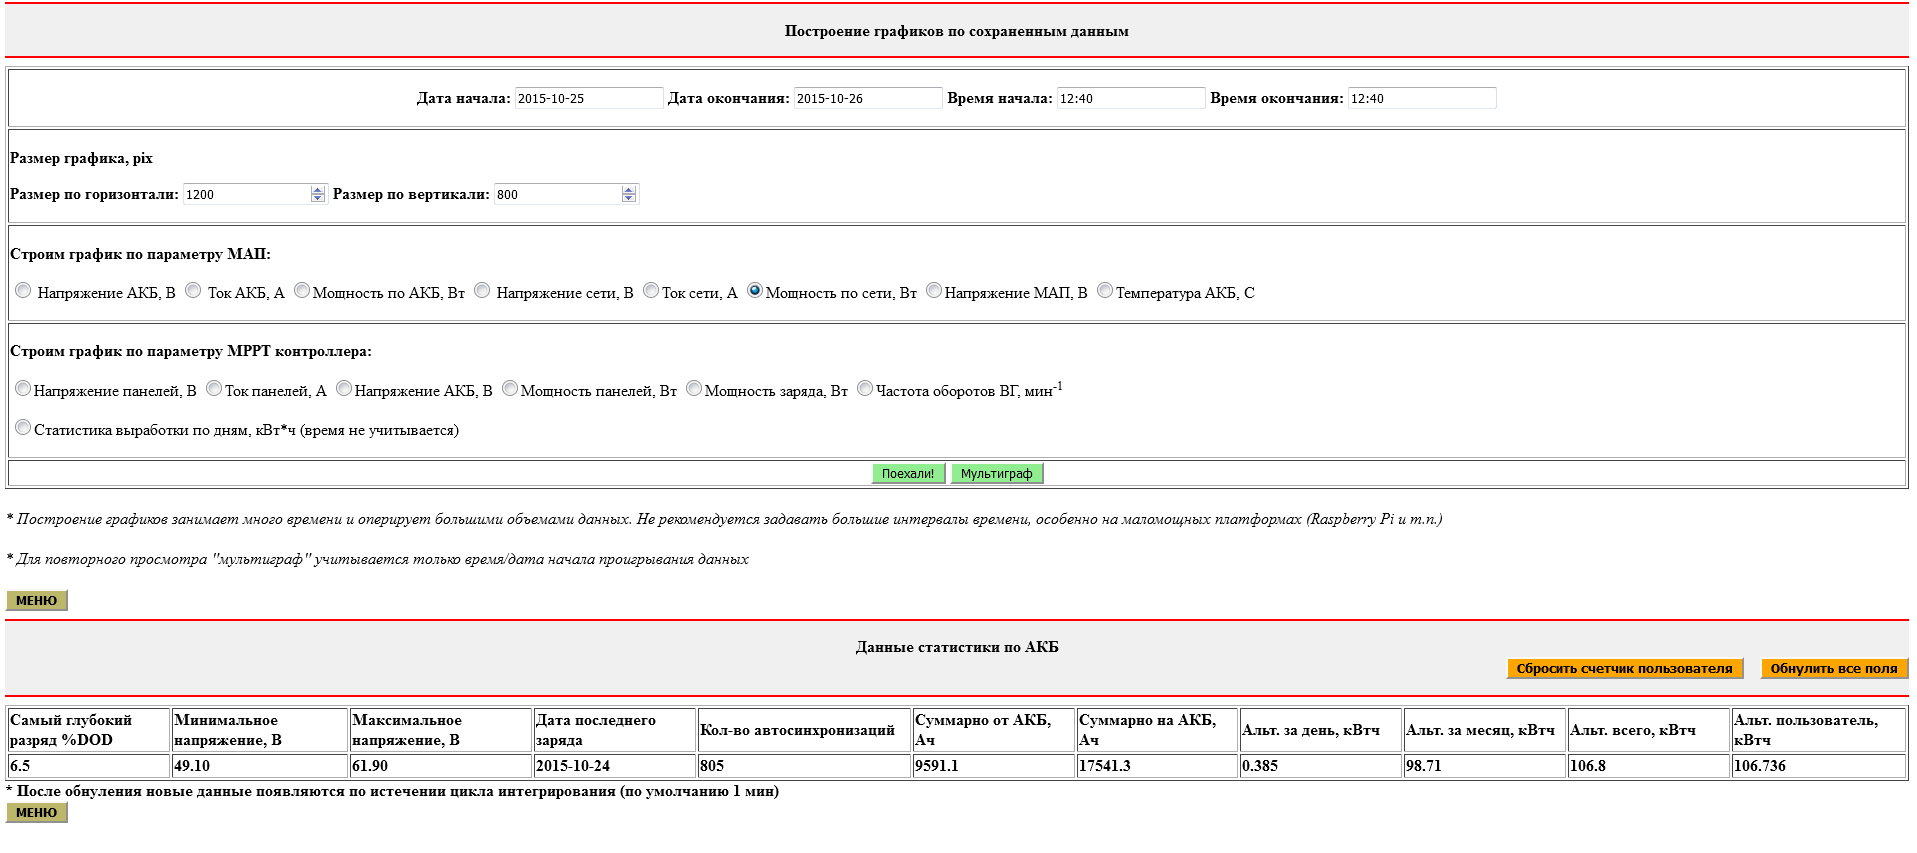Focus the Время окончания input field
1917x853 pixels.
[x=1422, y=98]
